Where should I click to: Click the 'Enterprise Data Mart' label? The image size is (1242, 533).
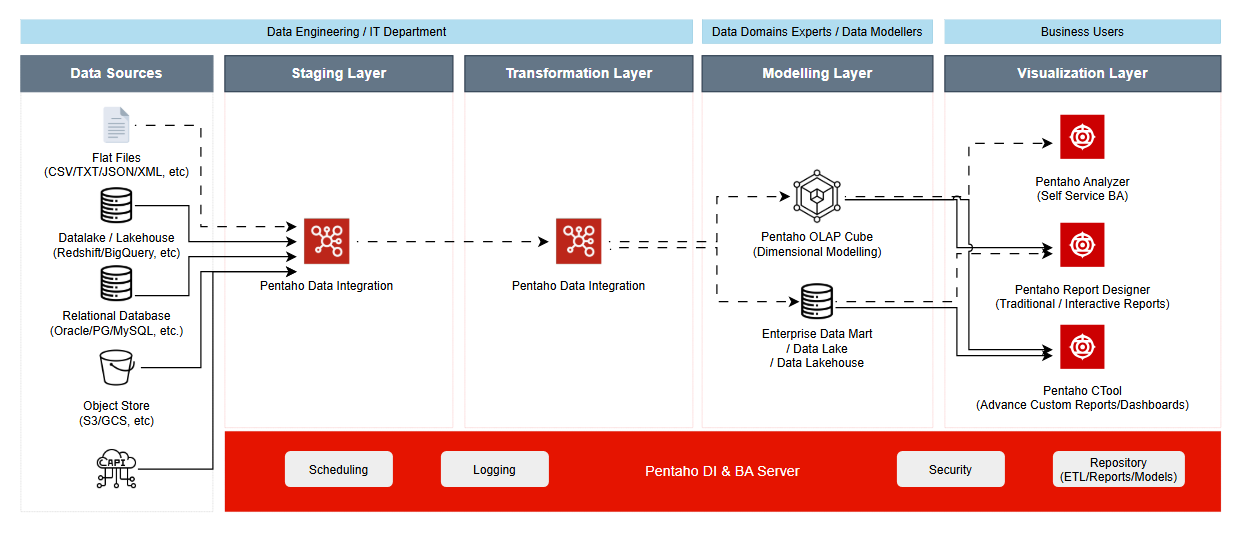coord(817,335)
